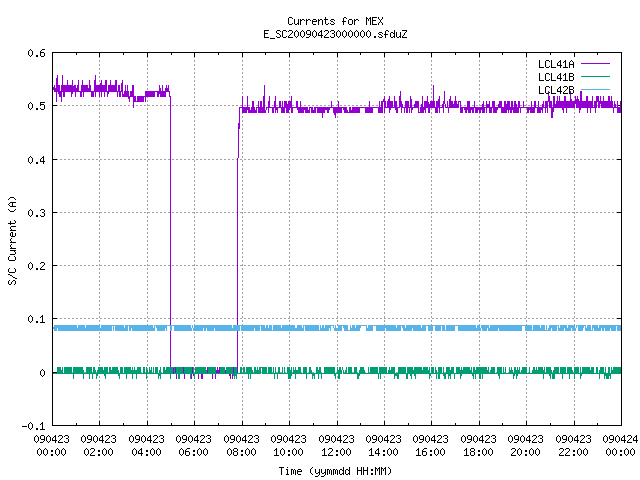Click the blue LCL42B trace near 12:00
The width and height of the screenshot is (640, 480).
coord(337,328)
